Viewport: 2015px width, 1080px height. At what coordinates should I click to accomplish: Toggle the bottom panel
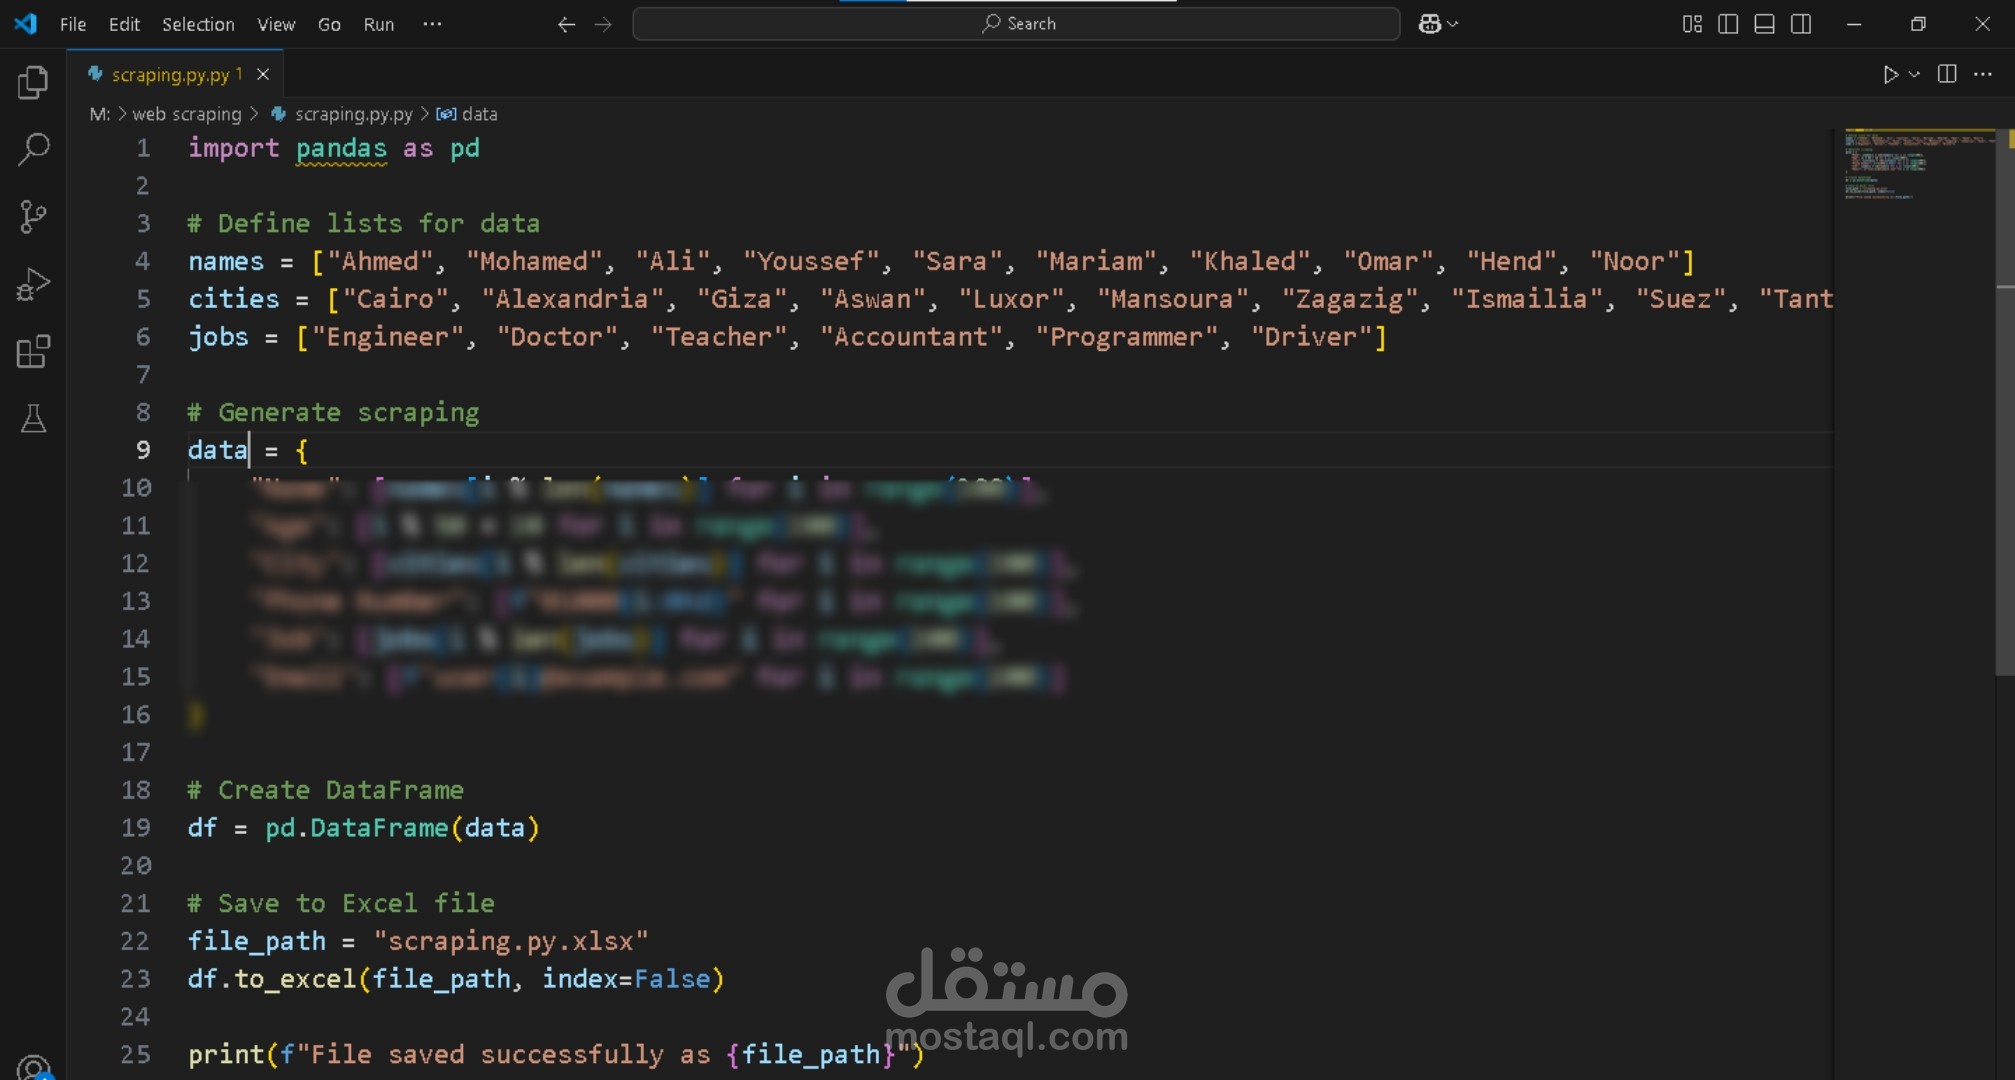pos(1765,24)
